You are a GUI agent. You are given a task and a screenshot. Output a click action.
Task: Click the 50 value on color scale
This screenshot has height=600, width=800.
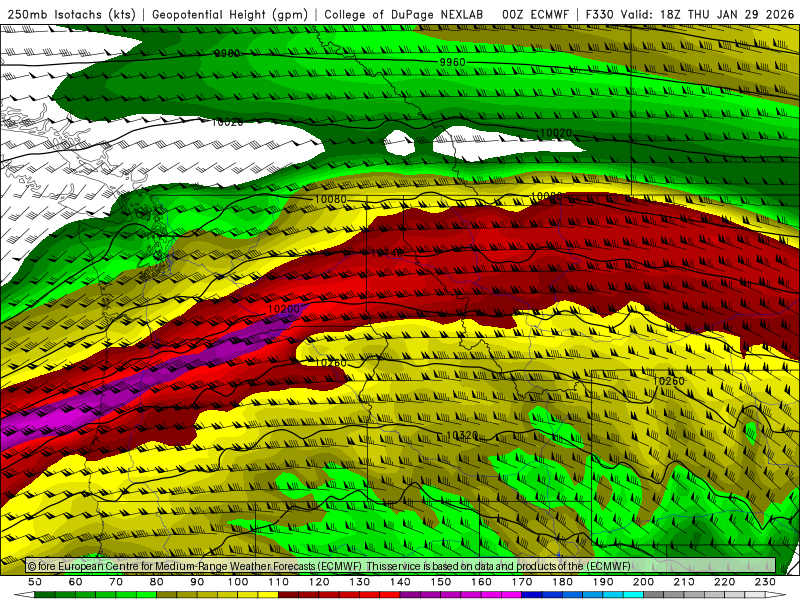[x=35, y=582]
